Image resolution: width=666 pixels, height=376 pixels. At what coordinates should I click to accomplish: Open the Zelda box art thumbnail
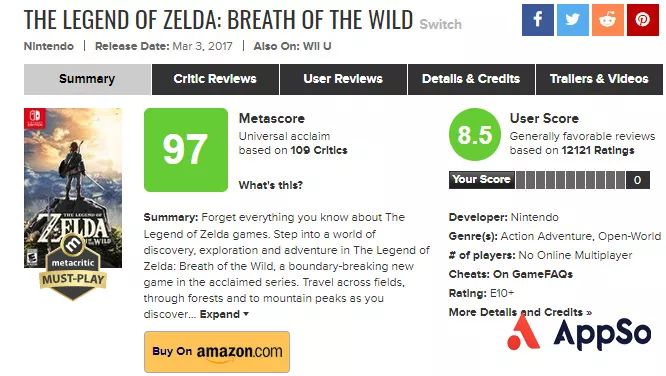(73, 188)
